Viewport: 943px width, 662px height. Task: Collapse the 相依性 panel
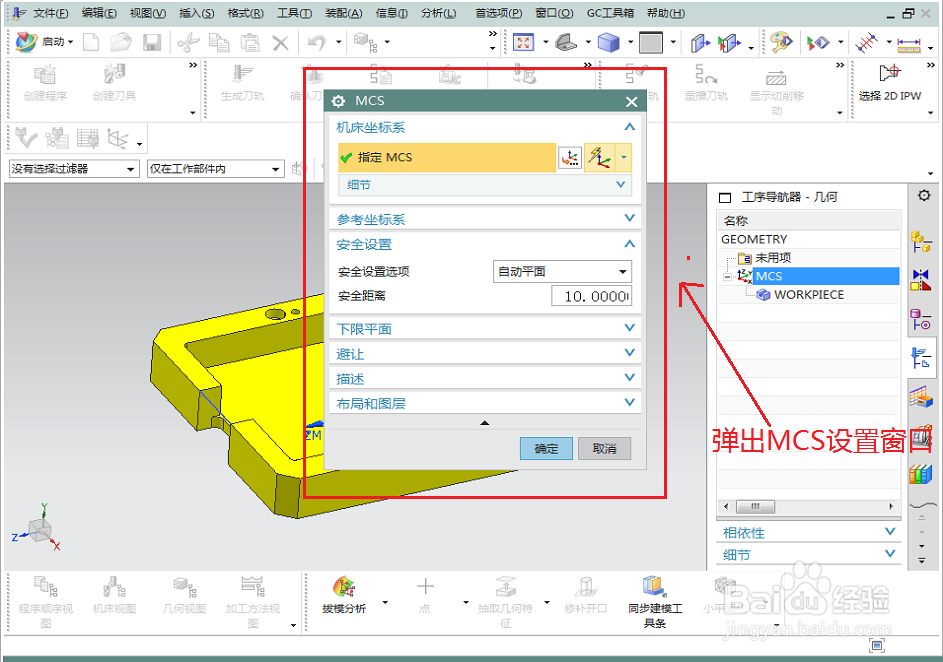point(888,532)
